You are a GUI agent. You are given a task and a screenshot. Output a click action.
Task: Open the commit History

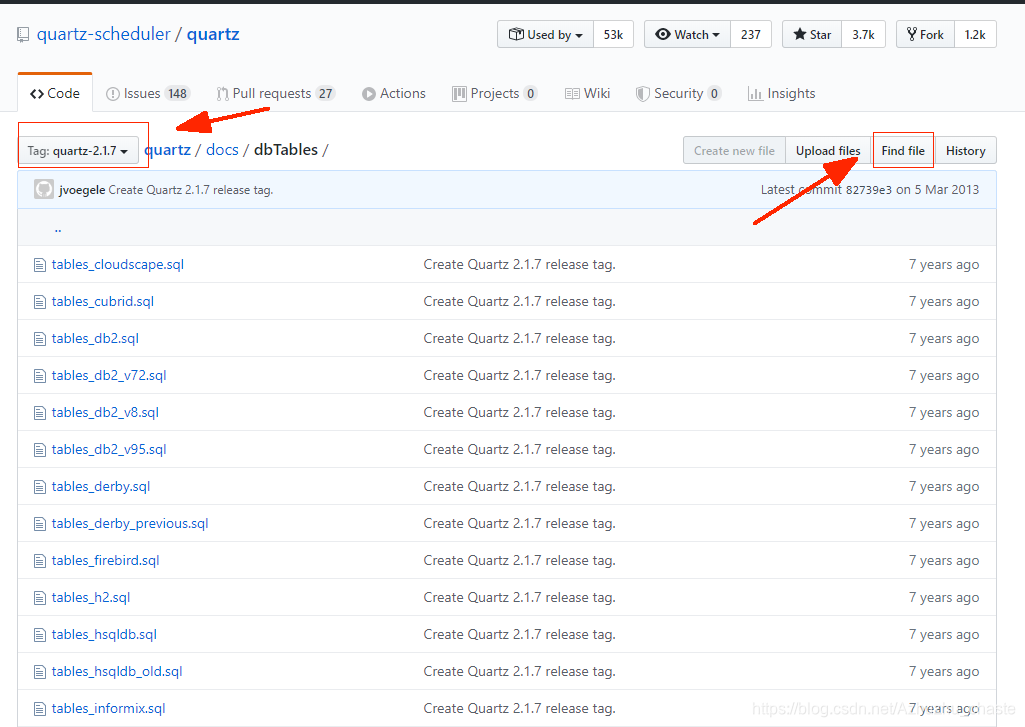pyautogui.click(x=964, y=150)
